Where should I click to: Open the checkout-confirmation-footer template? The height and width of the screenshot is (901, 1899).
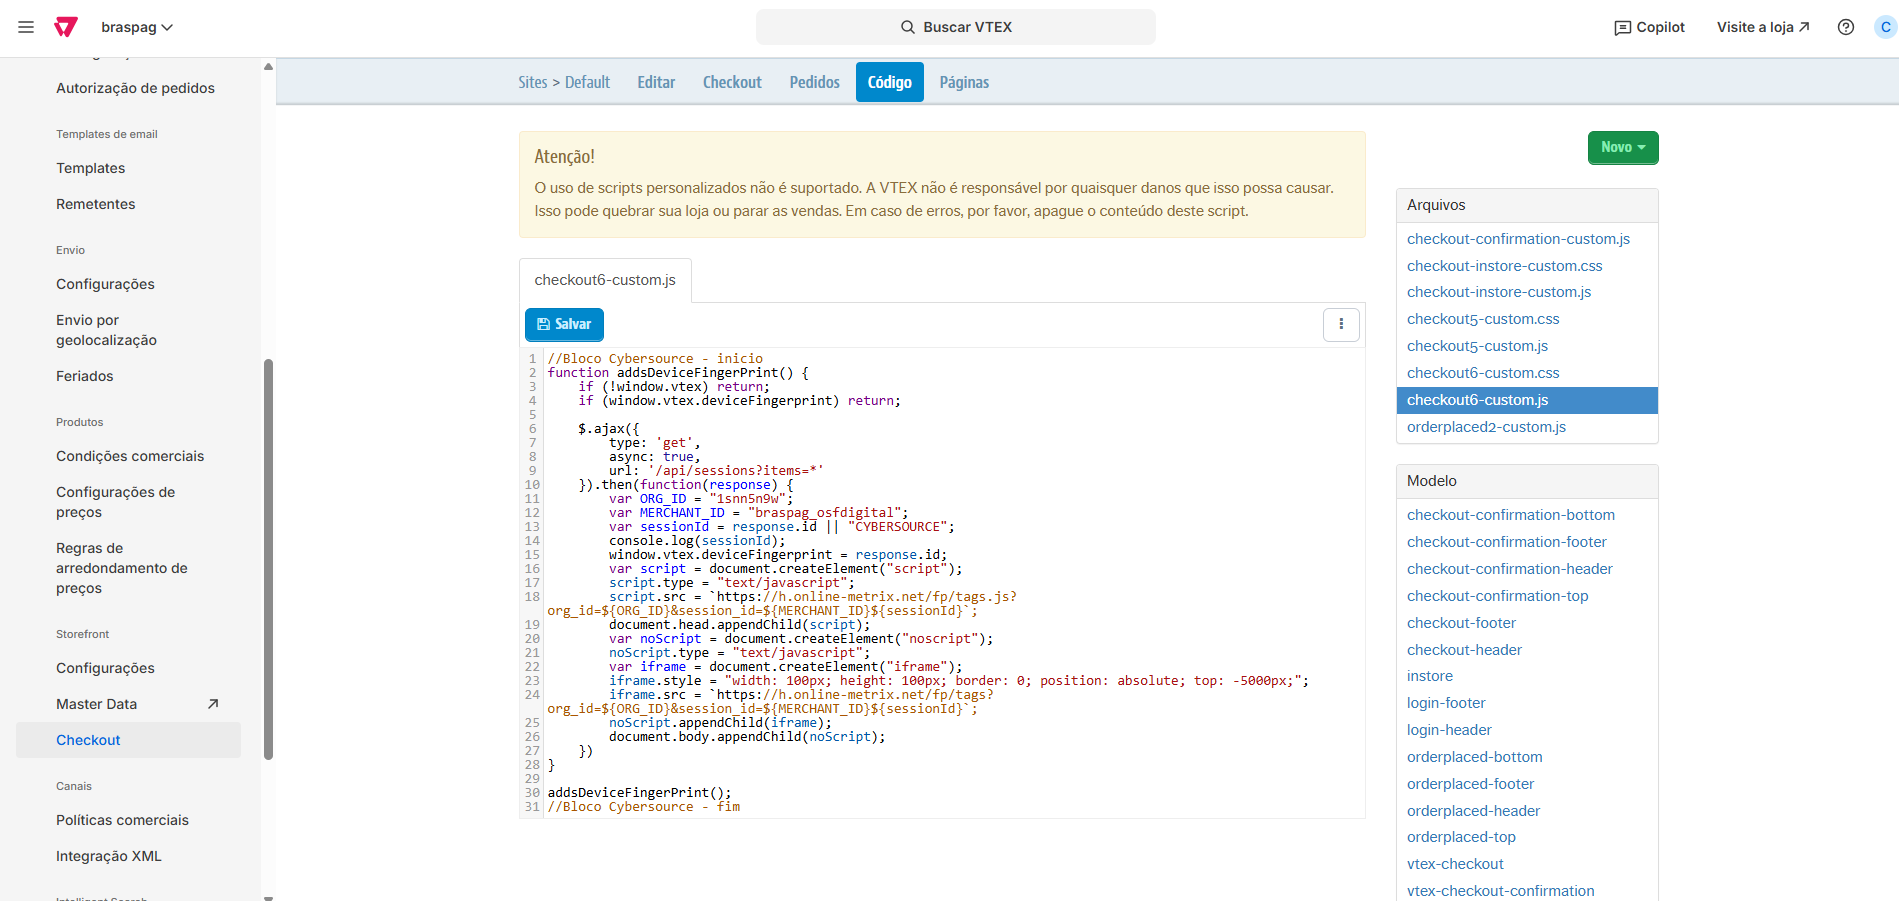pyautogui.click(x=1507, y=542)
